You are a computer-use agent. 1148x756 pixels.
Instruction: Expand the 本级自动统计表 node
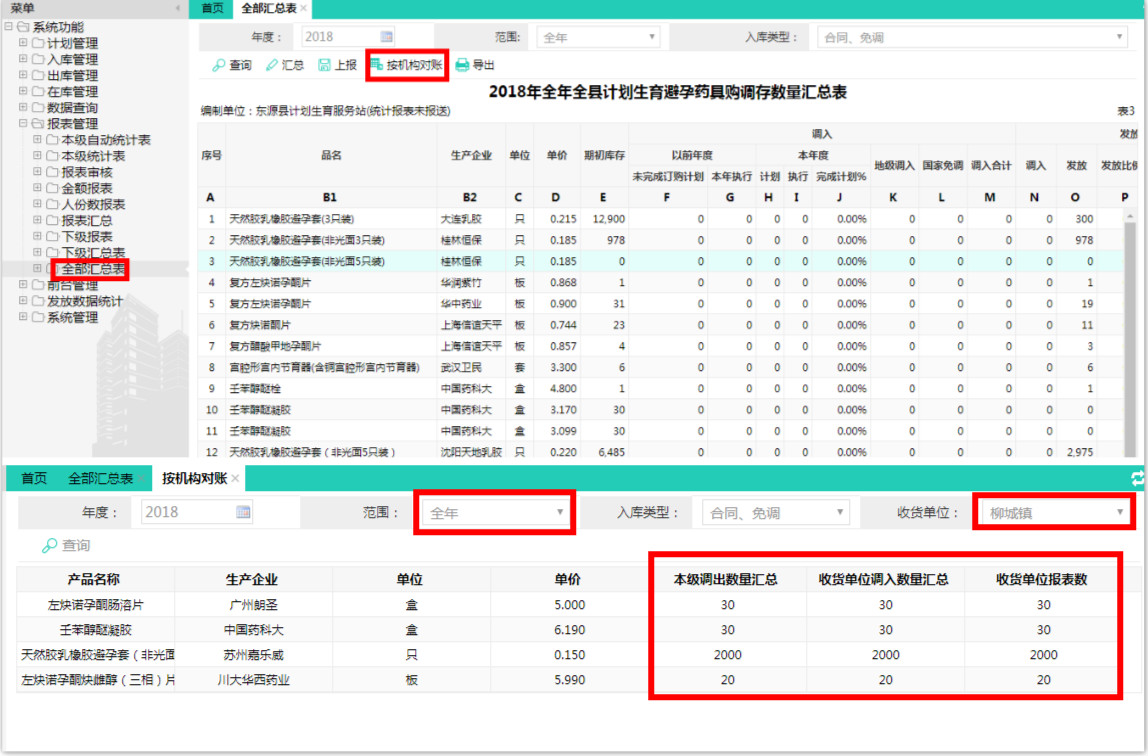tap(37, 140)
